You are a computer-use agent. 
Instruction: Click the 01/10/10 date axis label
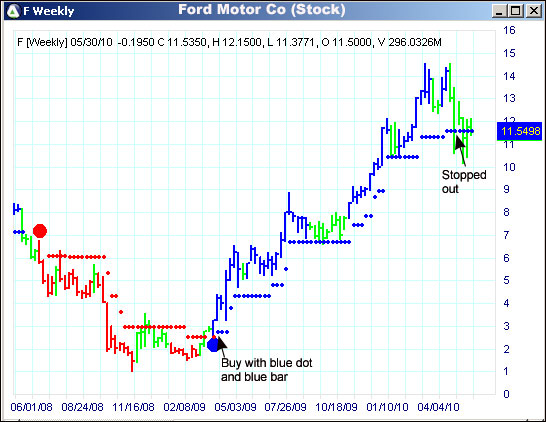tap(387, 407)
